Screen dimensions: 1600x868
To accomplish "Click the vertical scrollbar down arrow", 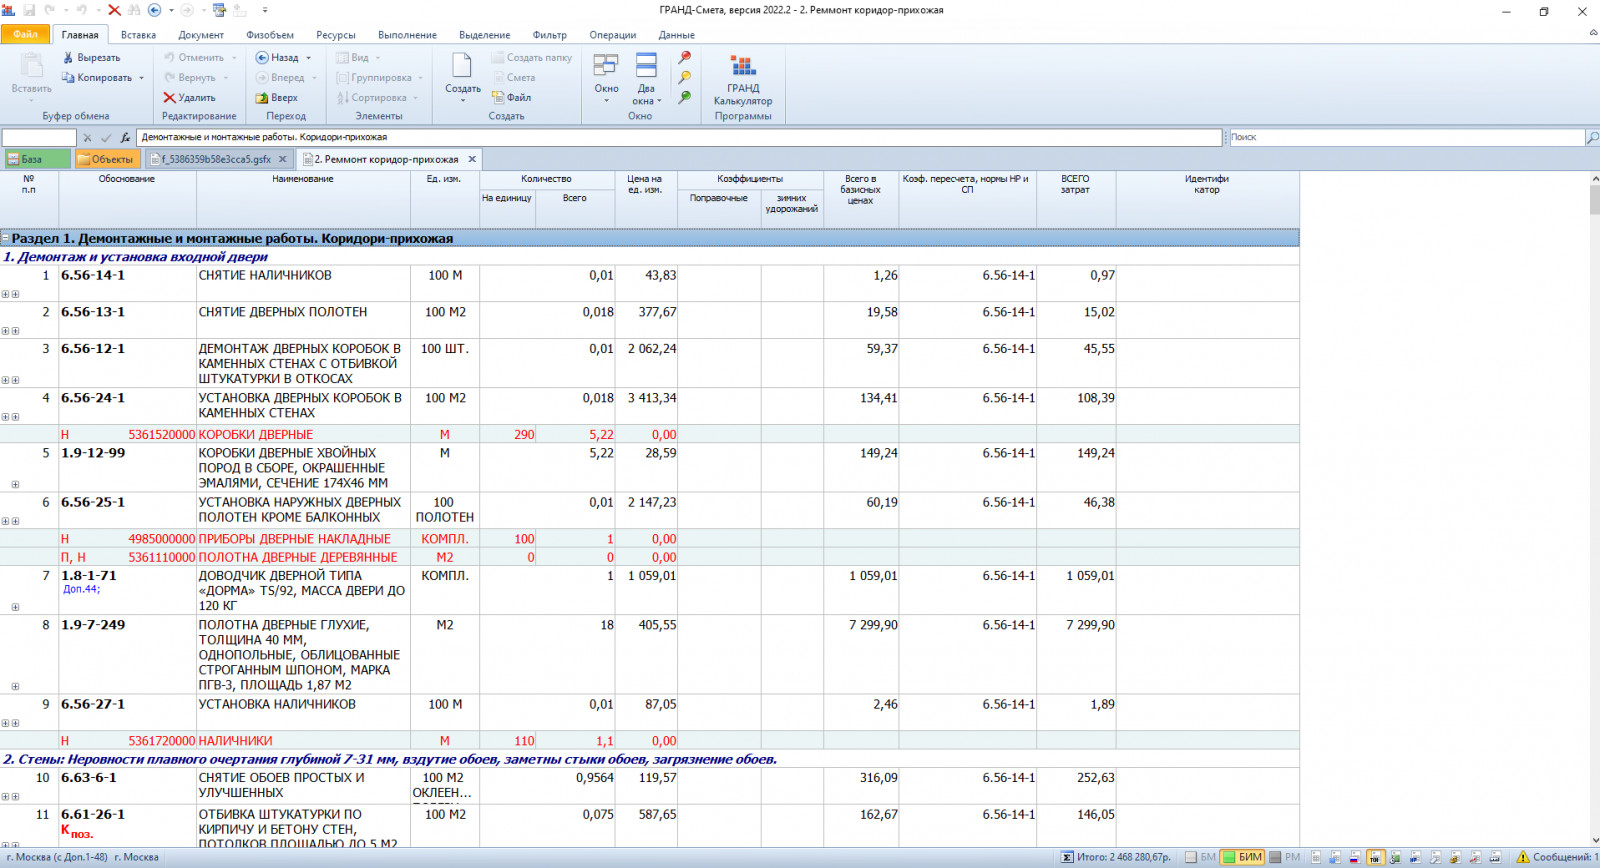I will pos(1594,841).
